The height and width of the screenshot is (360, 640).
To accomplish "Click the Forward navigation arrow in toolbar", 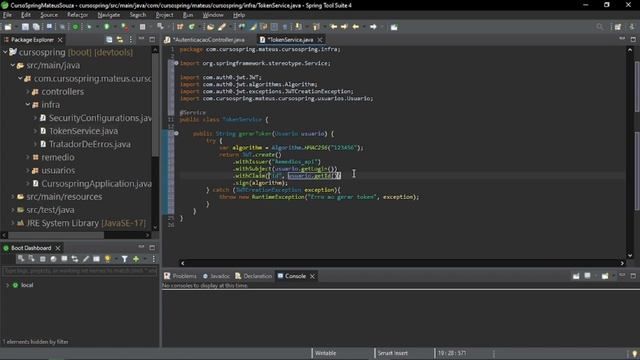I will click(373, 27).
